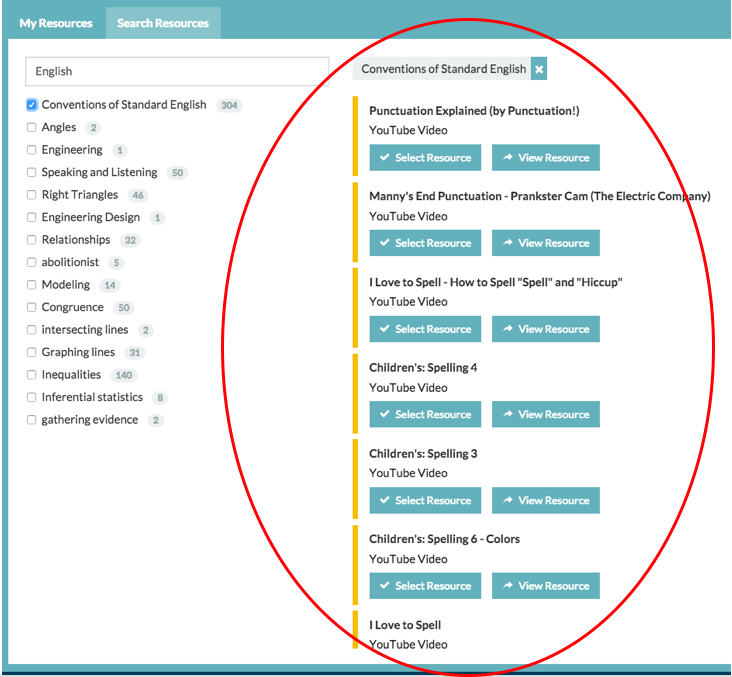Screen dimensions: 732x677
Task: Tick the Right Triangles checkbox
Action: coord(32,195)
